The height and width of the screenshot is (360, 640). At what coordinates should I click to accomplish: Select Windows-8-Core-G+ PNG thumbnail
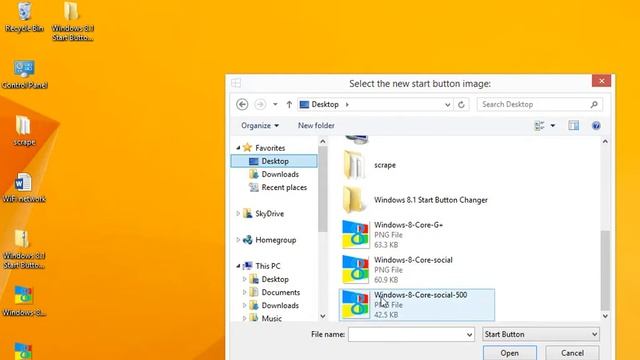coord(355,234)
